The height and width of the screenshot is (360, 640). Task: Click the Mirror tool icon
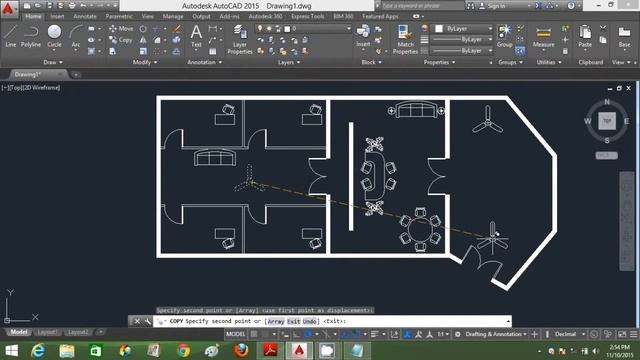coord(143,40)
